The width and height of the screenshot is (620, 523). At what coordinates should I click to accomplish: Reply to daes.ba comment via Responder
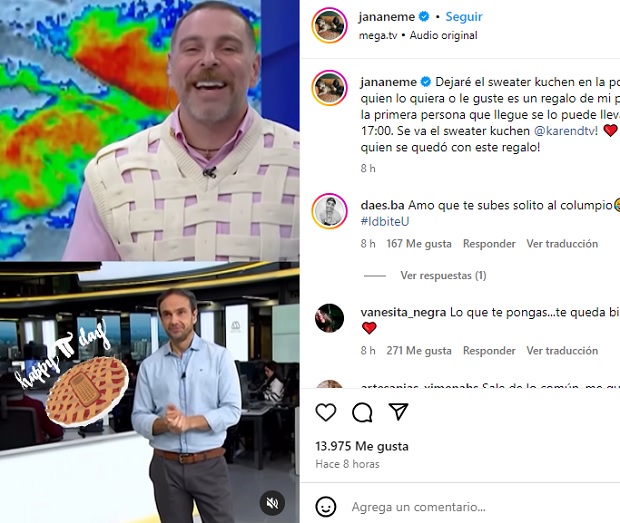tap(489, 244)
